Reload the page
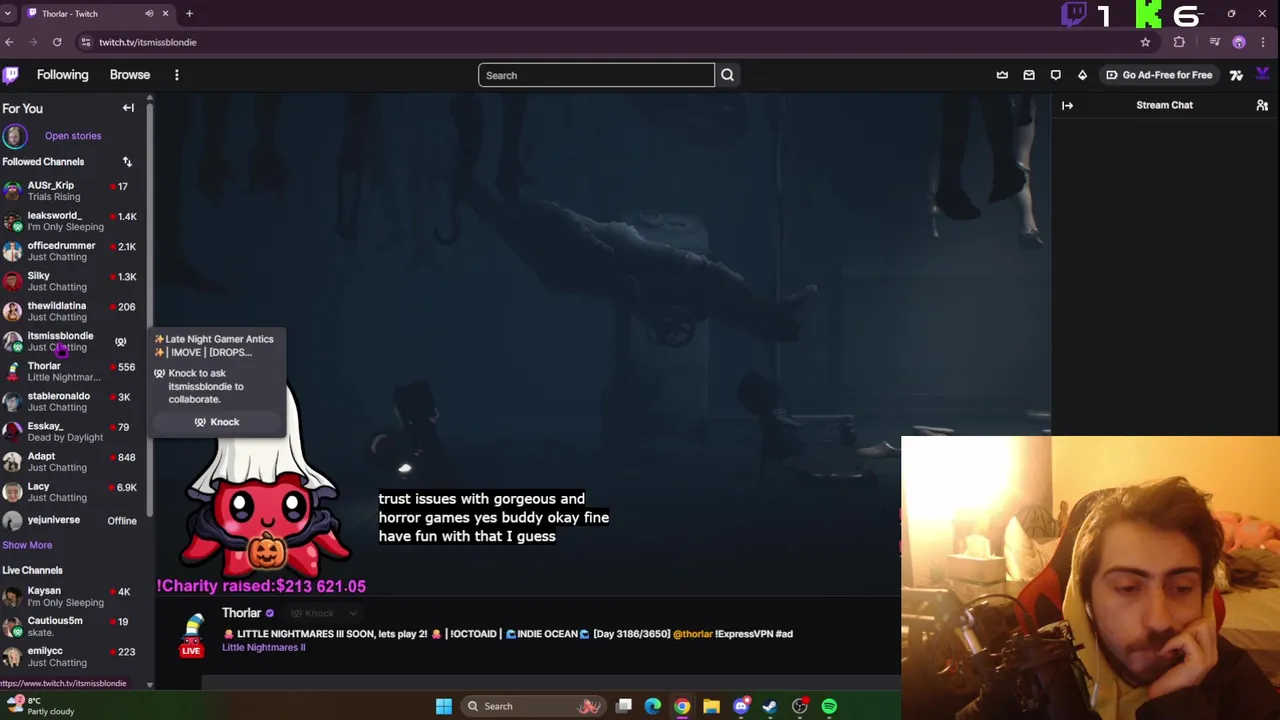 [x=57, y=42]
